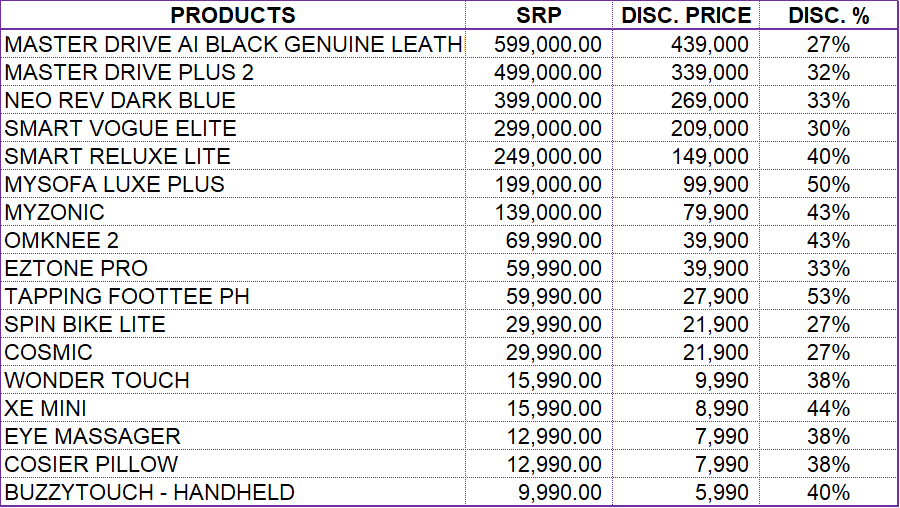Select discounted price 8,990
This screenshot has height=508, width=900.
pyautogui.click(x=686, y=409)
